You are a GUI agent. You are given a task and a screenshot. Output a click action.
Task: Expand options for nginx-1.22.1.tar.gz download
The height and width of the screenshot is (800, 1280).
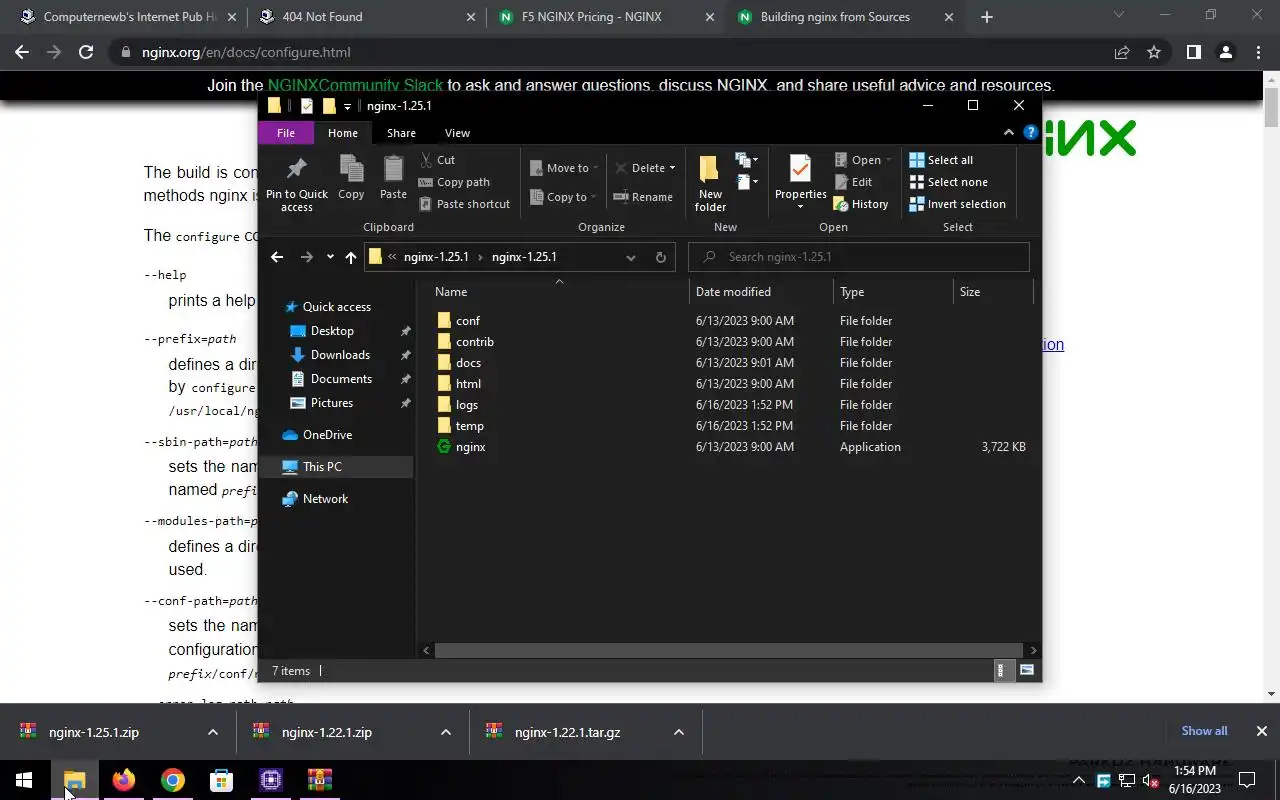(x=679, y=732)
